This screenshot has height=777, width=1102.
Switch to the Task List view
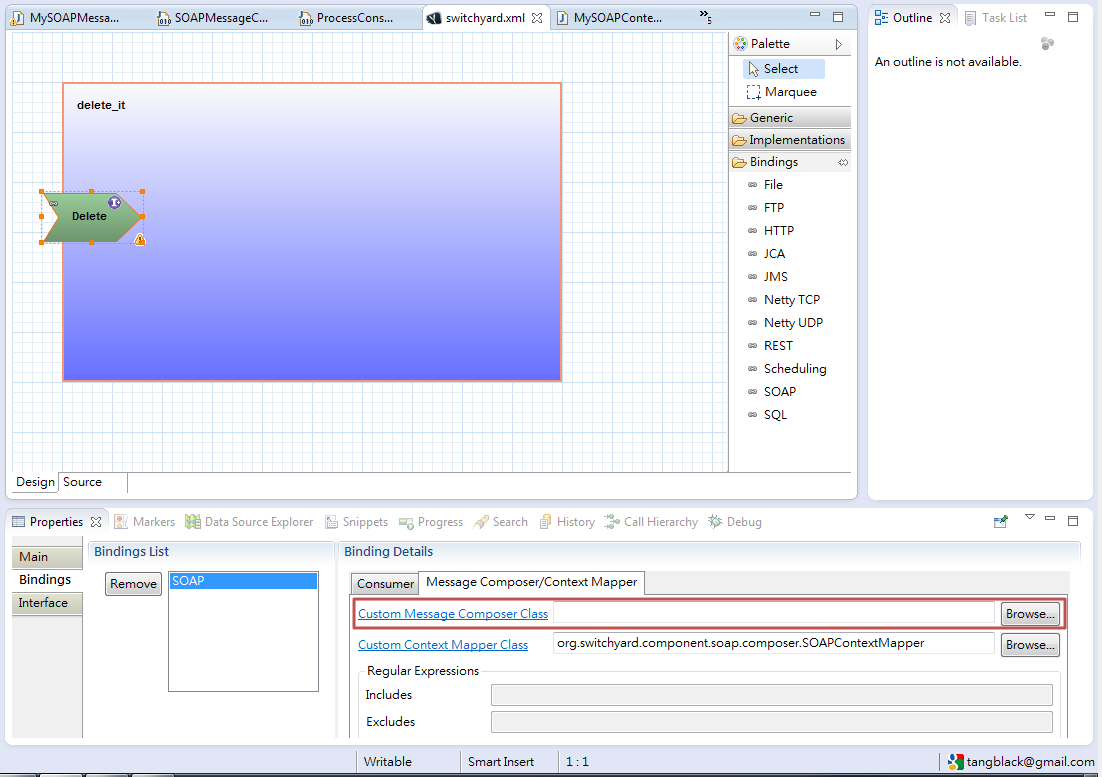pos(996,18)
